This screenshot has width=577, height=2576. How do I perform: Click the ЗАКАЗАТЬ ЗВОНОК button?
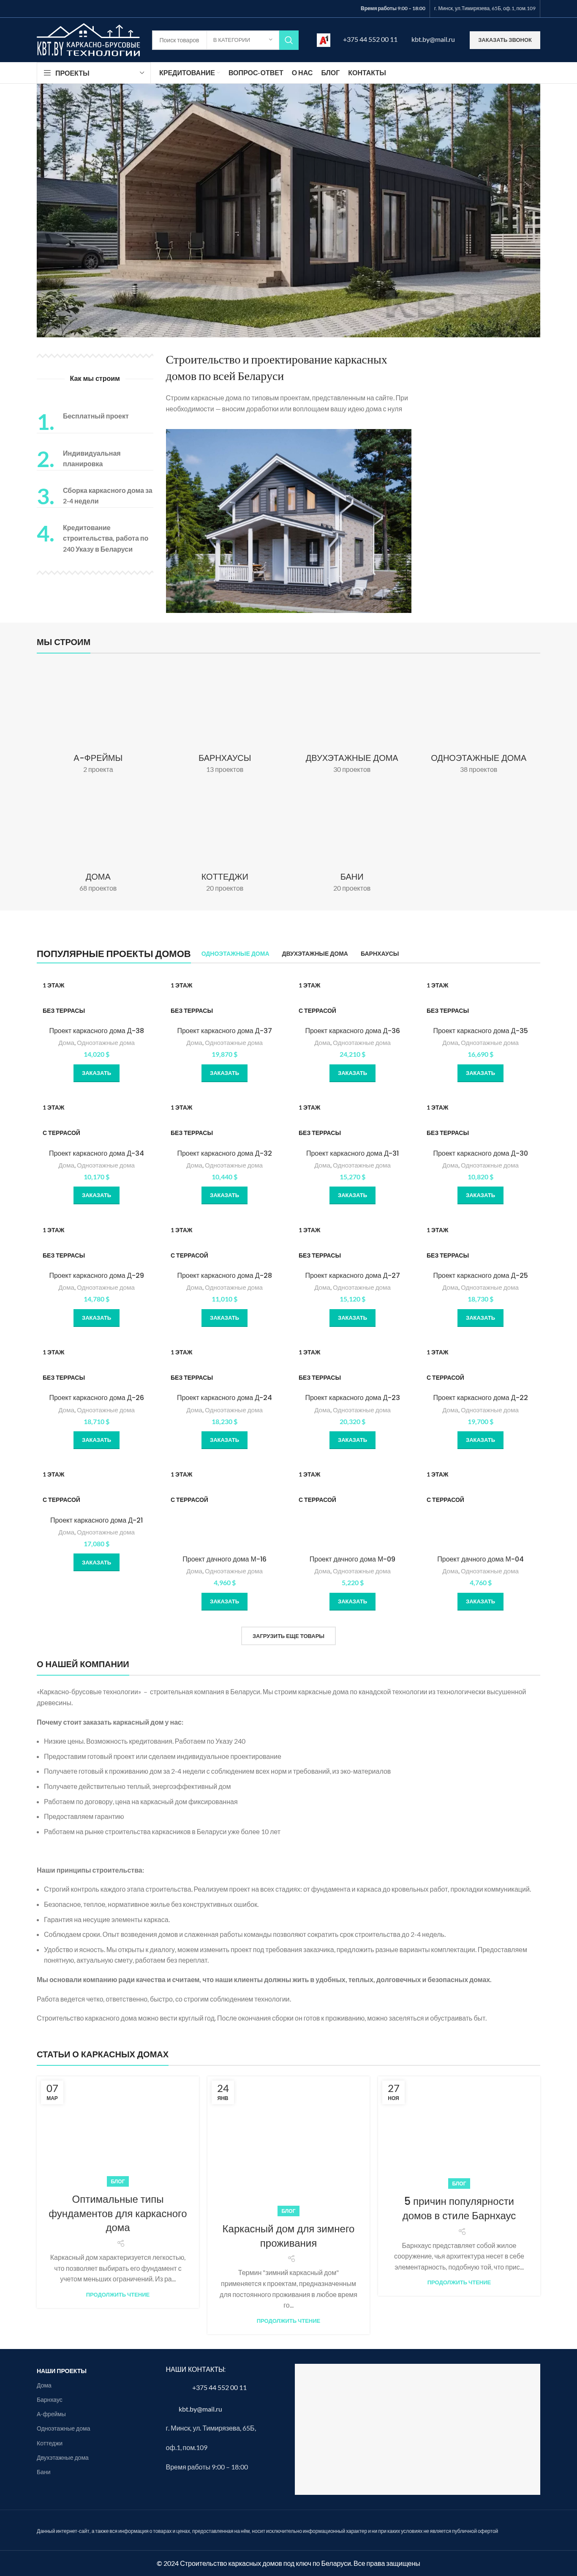pos(505,40)
